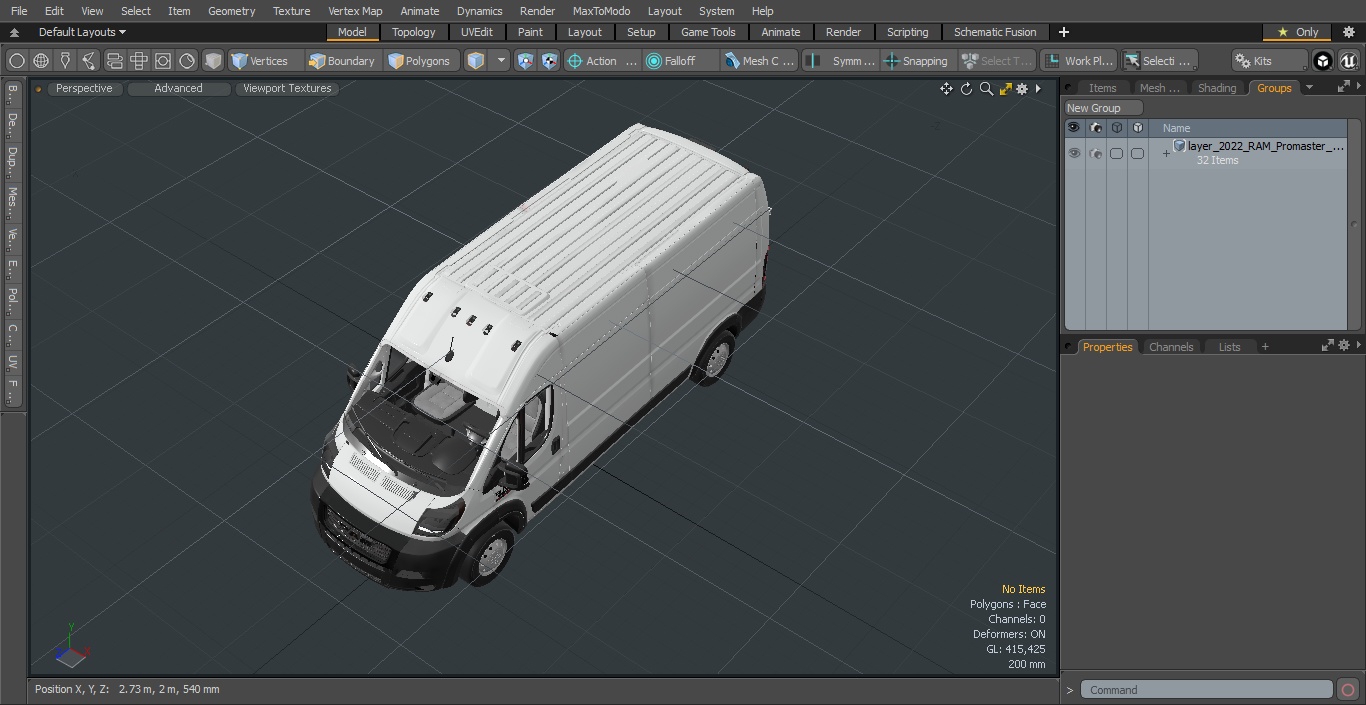Open the Default Layouts dropdown
1366x705 pixels.
(82, 32)
